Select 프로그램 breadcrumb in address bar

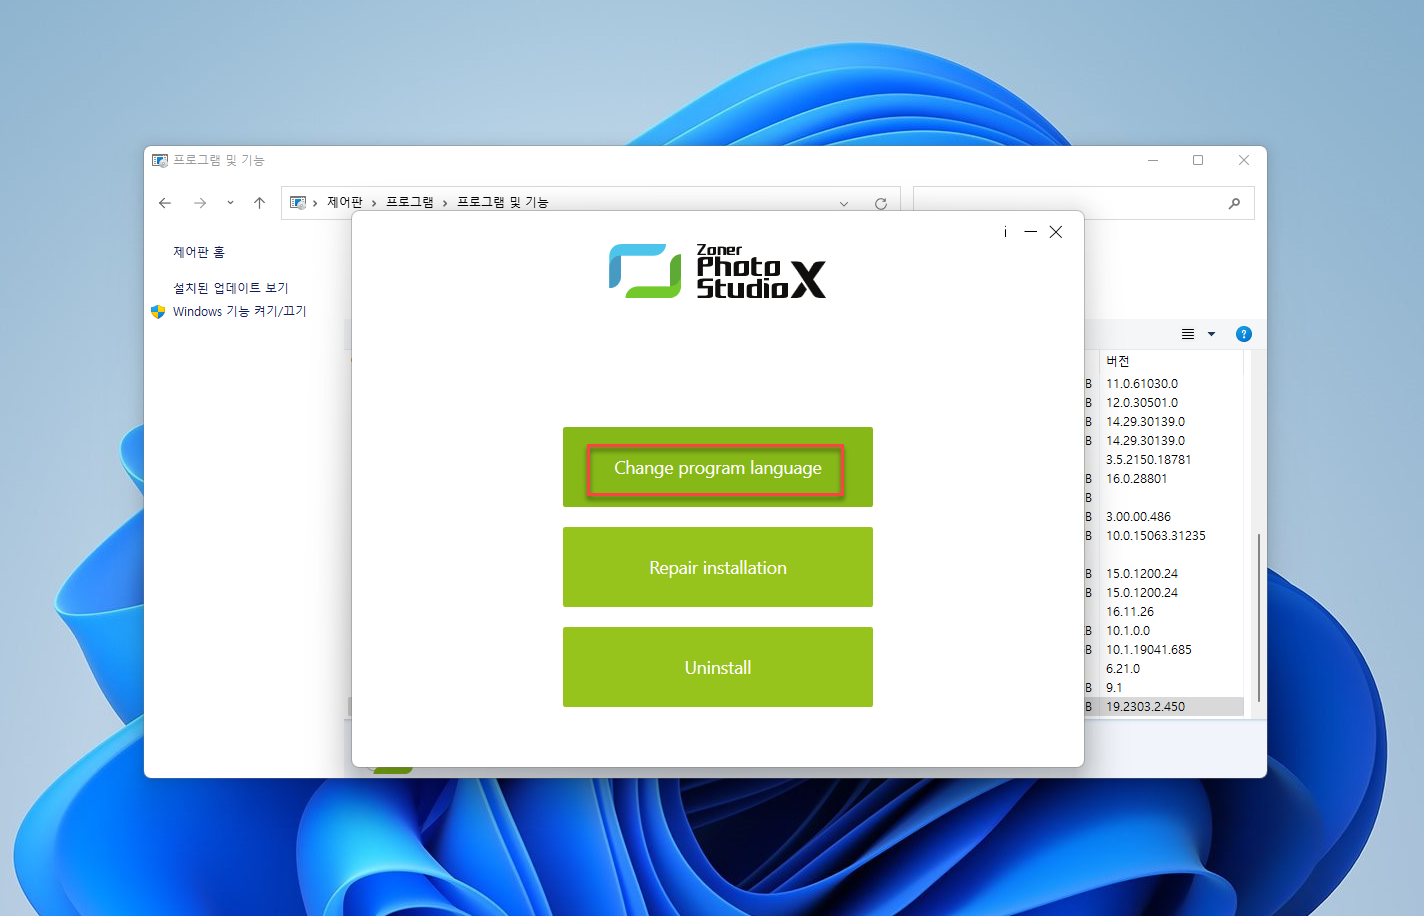(410, 202)
